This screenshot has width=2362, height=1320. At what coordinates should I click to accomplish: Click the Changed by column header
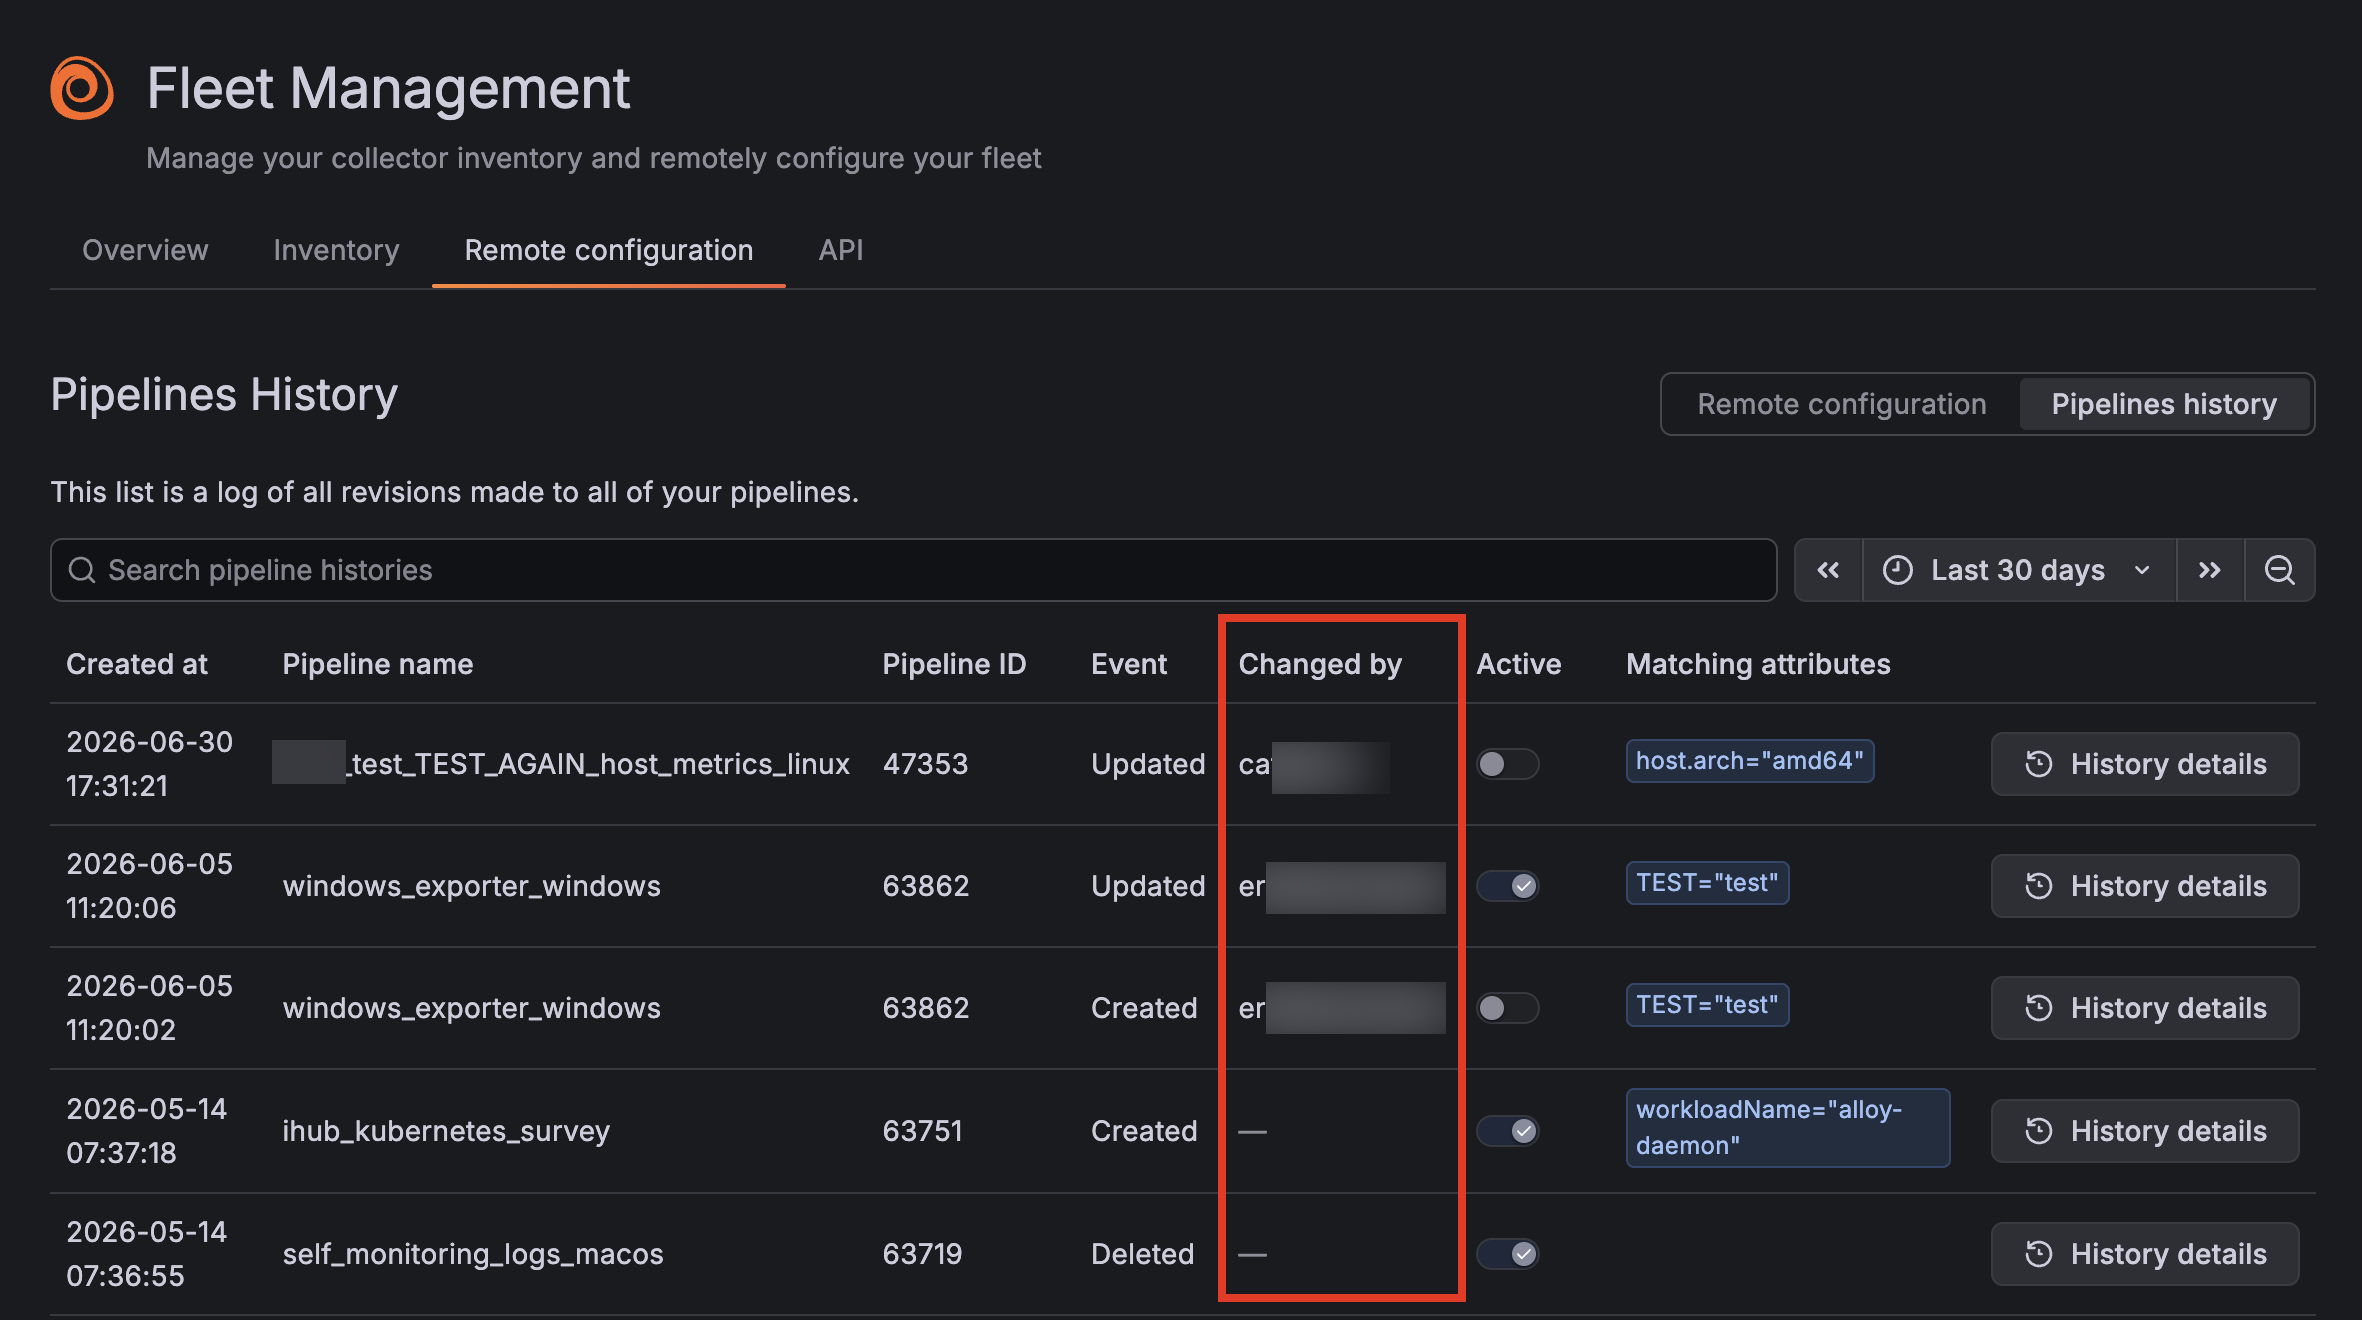(1320, 664)
